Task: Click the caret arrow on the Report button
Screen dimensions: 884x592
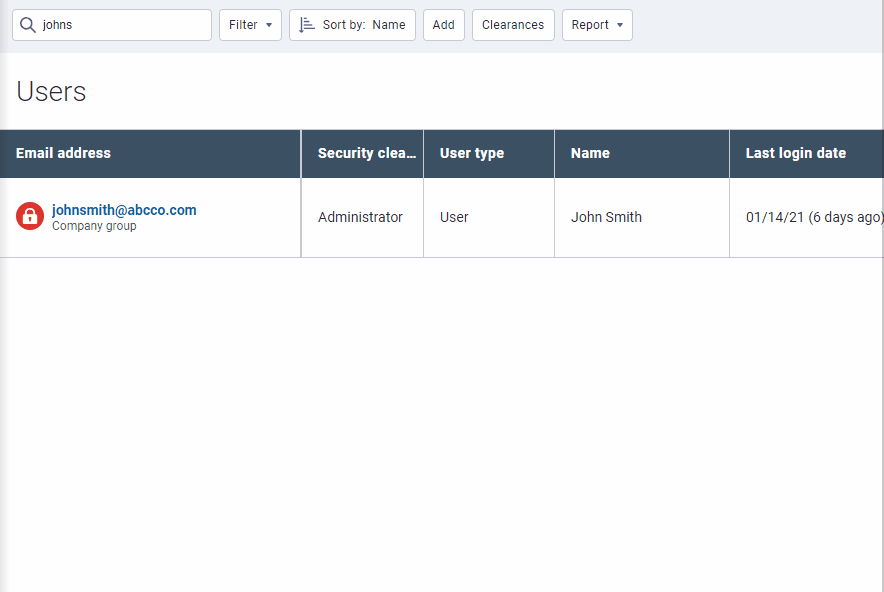Action: pos(620,25)
